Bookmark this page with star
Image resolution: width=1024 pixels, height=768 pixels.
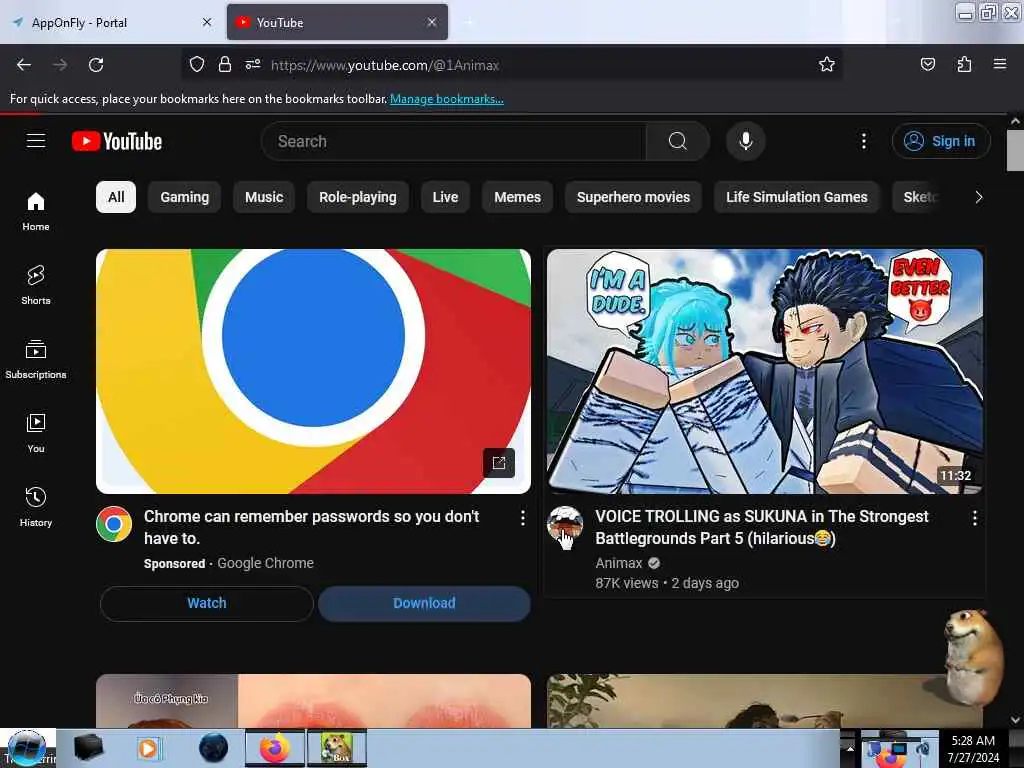[827, 64]
